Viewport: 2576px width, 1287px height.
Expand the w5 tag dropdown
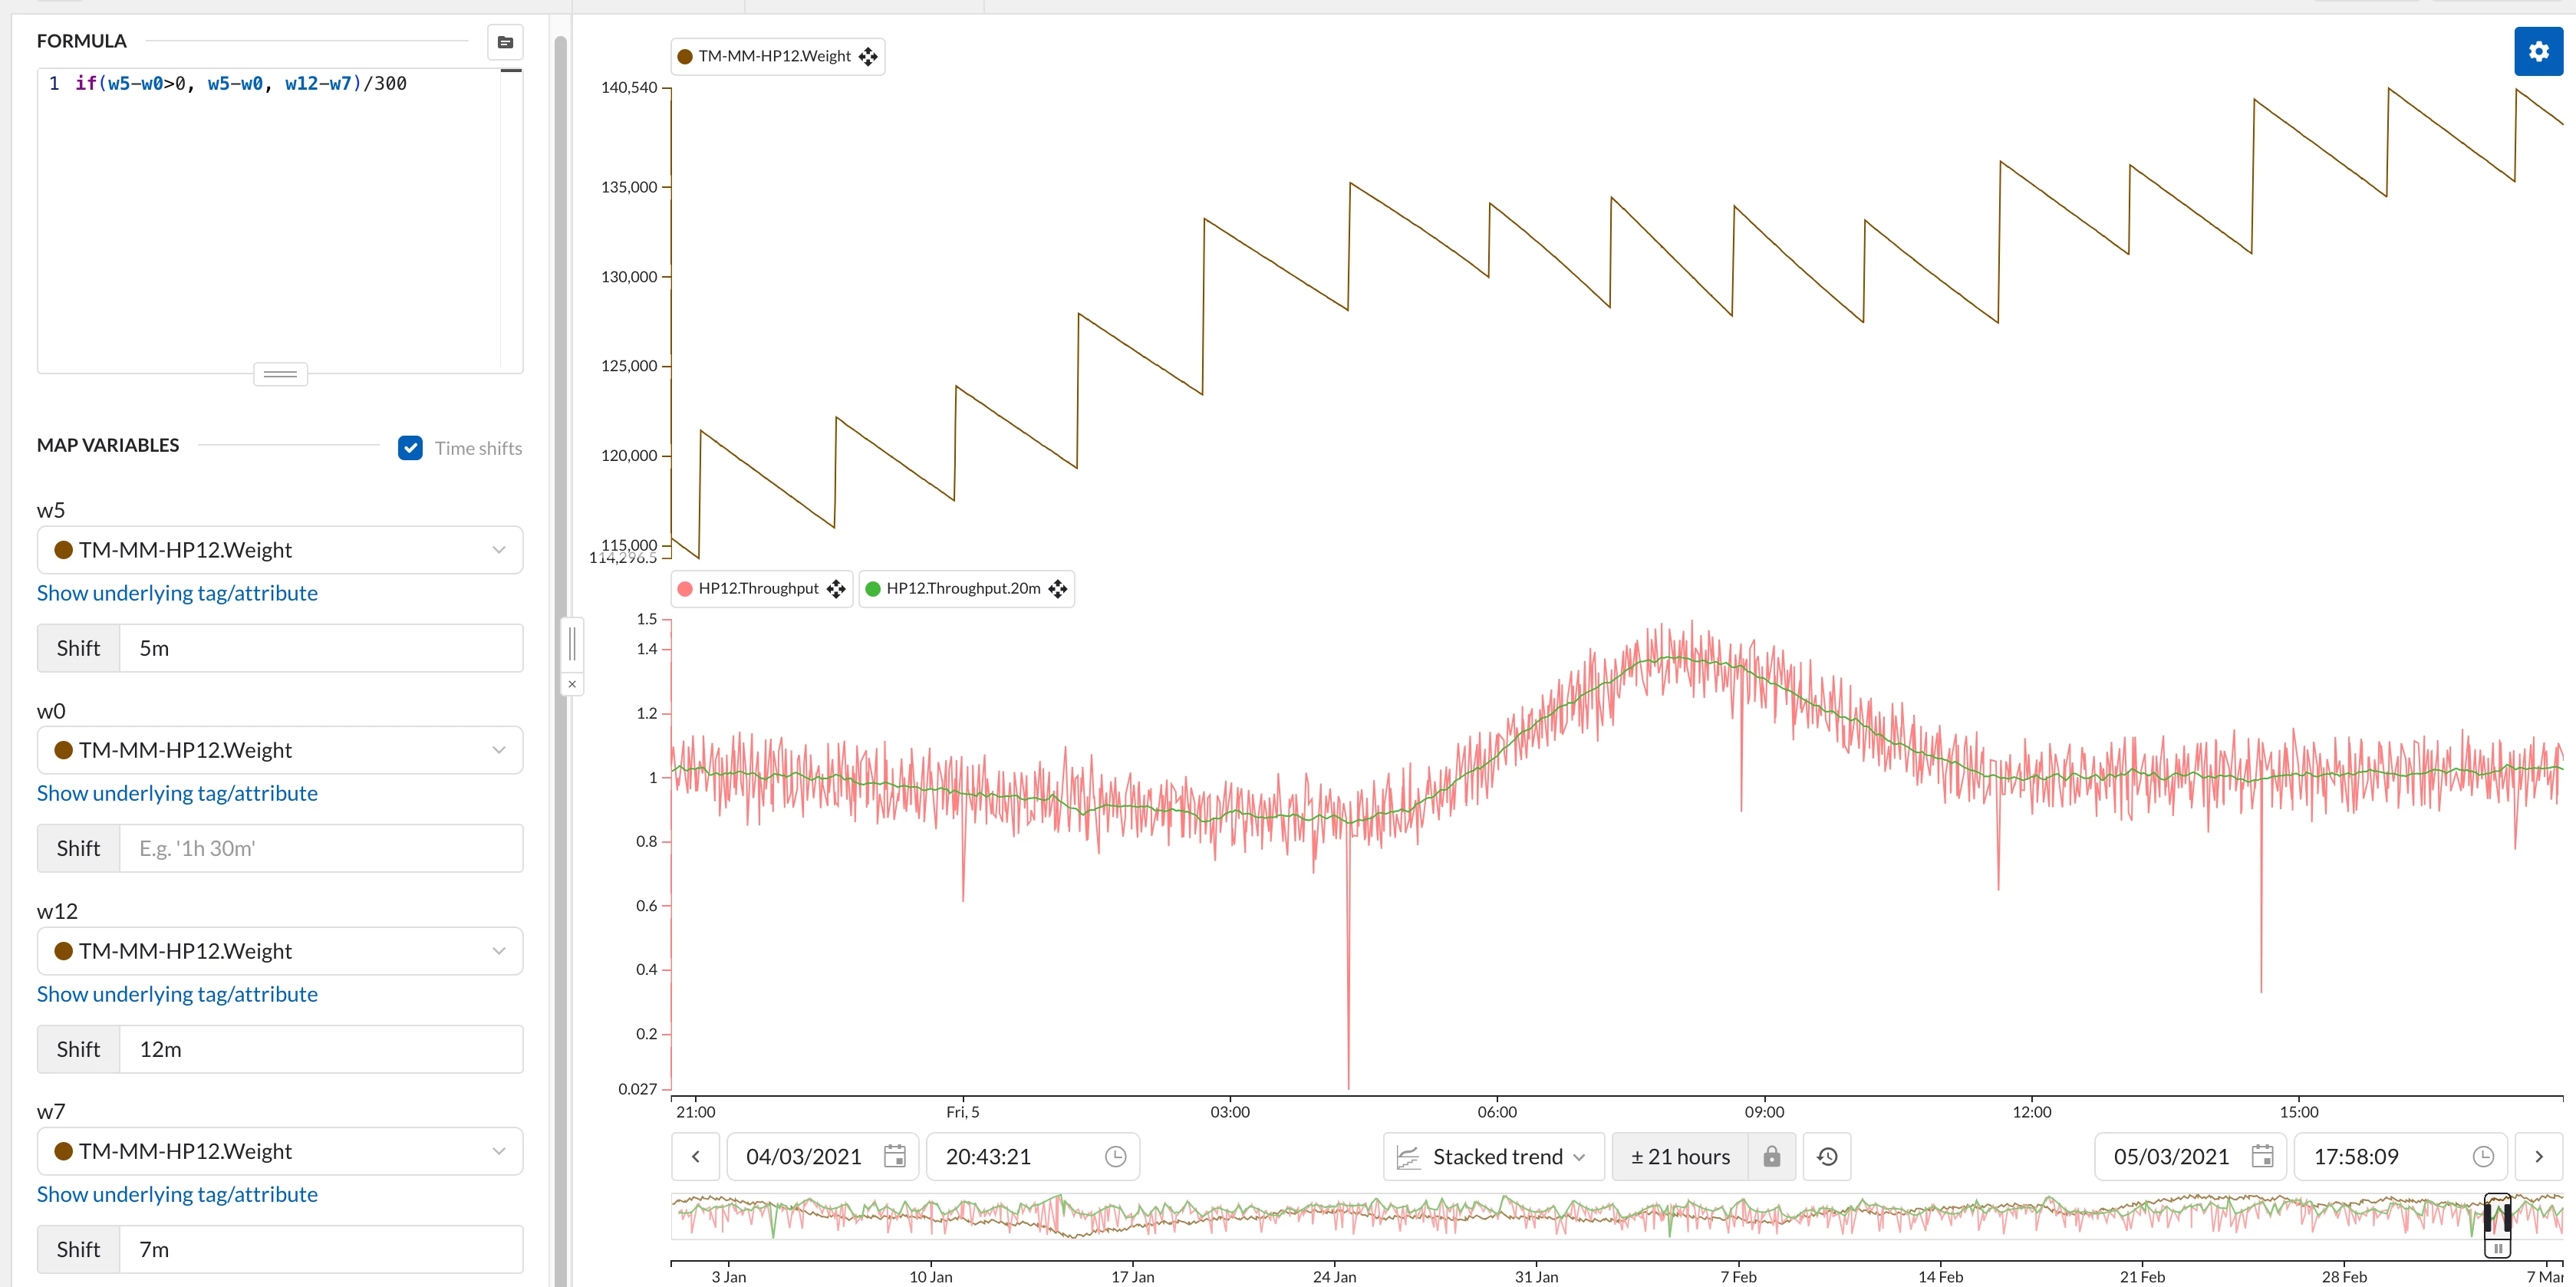[x=498, y=550]
